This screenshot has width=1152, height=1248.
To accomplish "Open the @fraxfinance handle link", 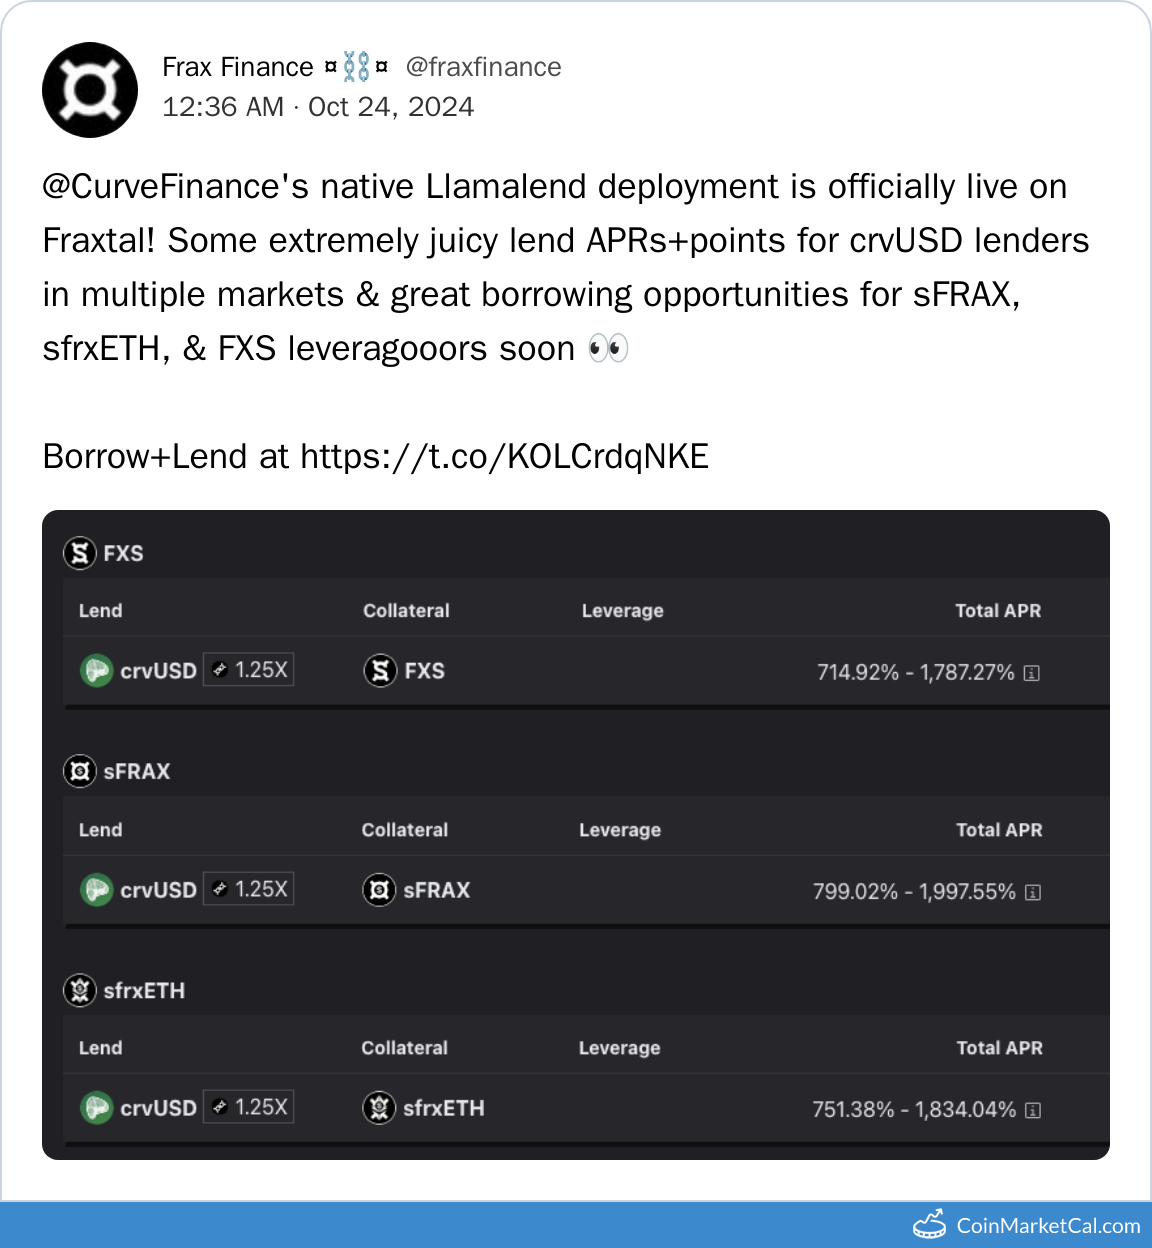I will coord(483,67).
